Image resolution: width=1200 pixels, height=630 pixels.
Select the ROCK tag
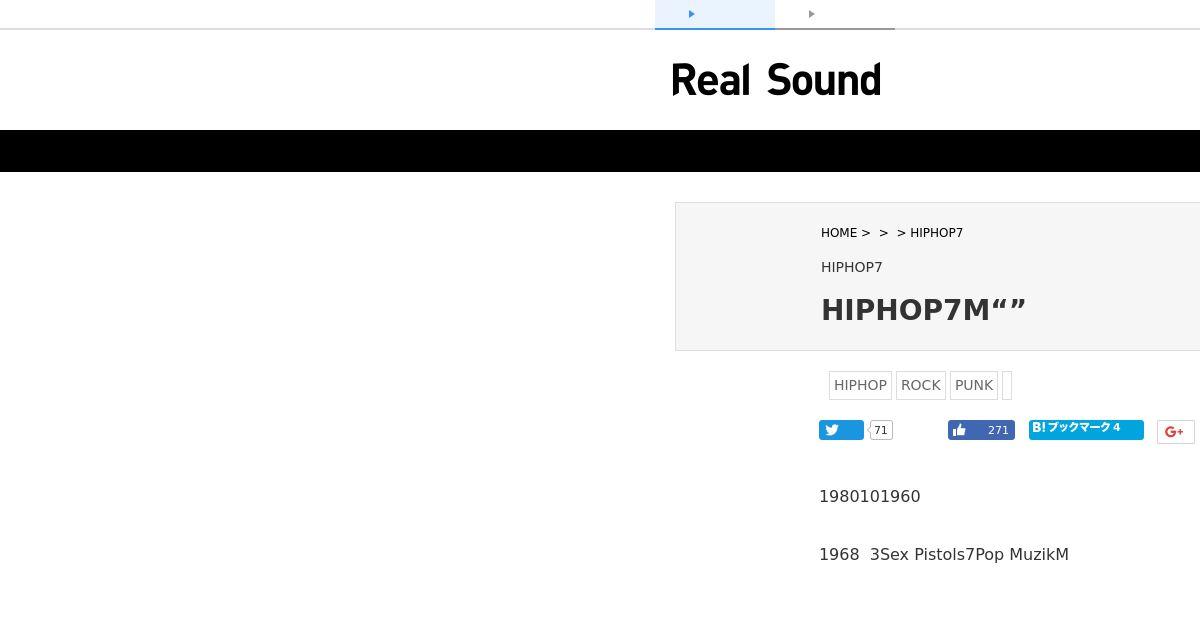(x=920, y=385)
